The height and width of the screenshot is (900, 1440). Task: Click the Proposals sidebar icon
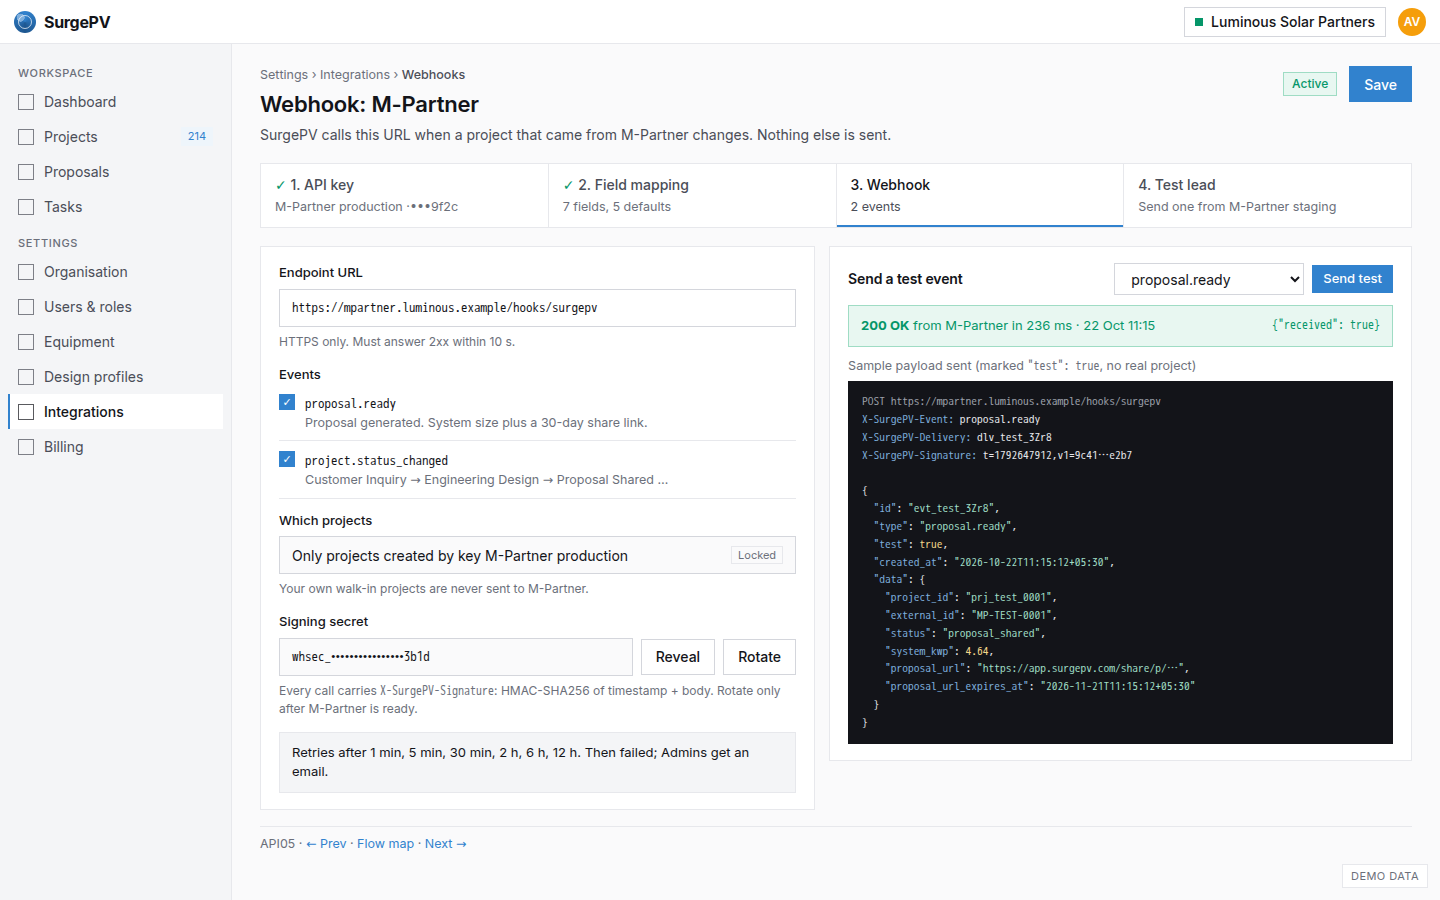[26, 172]
